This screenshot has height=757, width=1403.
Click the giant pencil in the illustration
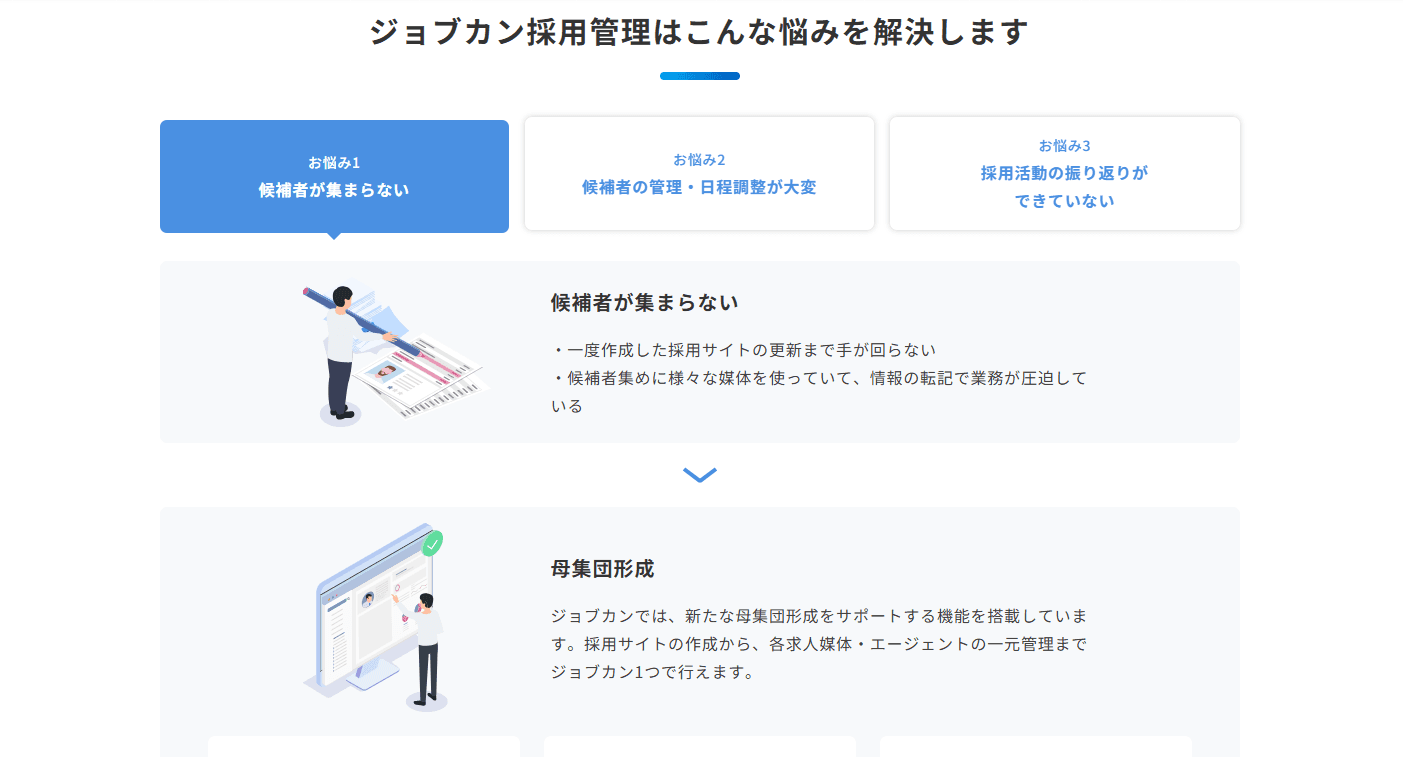click(360, 317)
